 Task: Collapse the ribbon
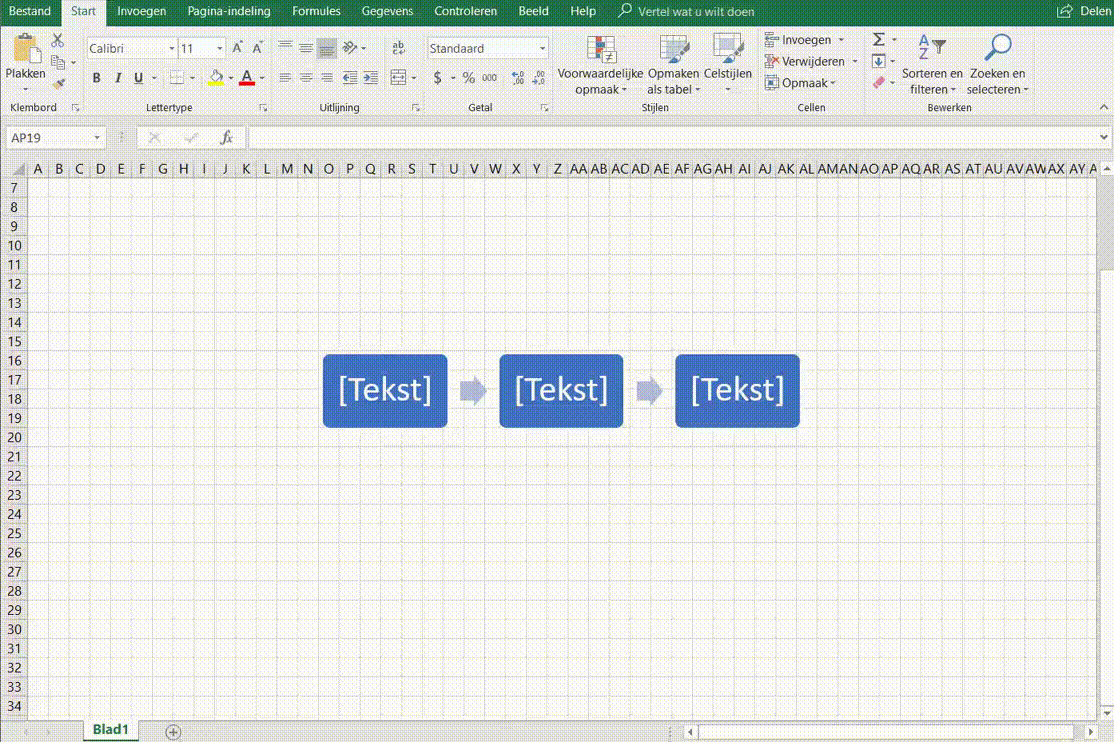click(x=1103, y=107)
